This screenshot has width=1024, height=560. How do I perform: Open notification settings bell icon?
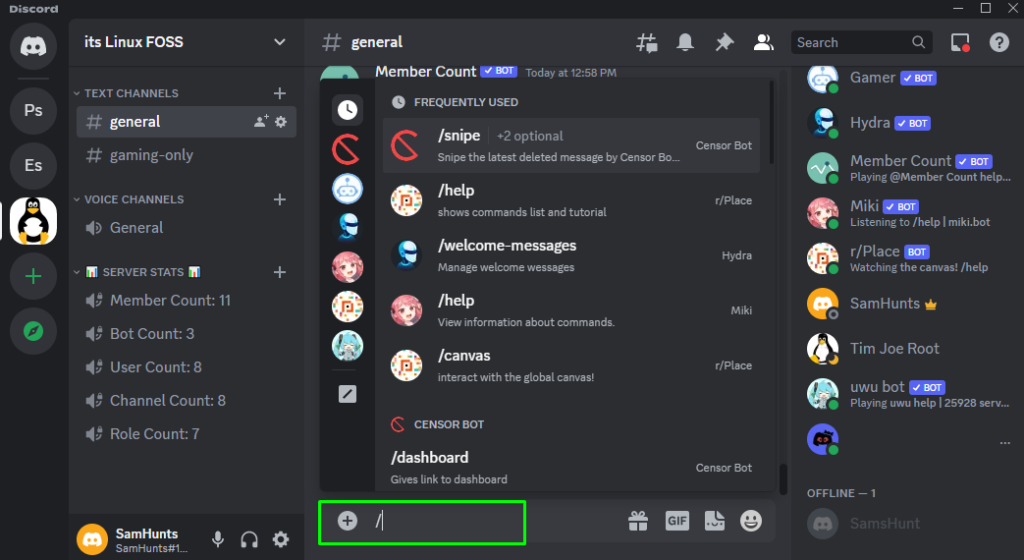[685, 42]
